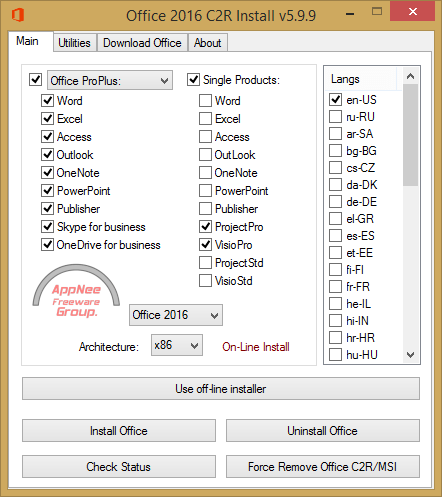
Task: Click the Langs list scroll up arrow
Action: click(410, 76)
